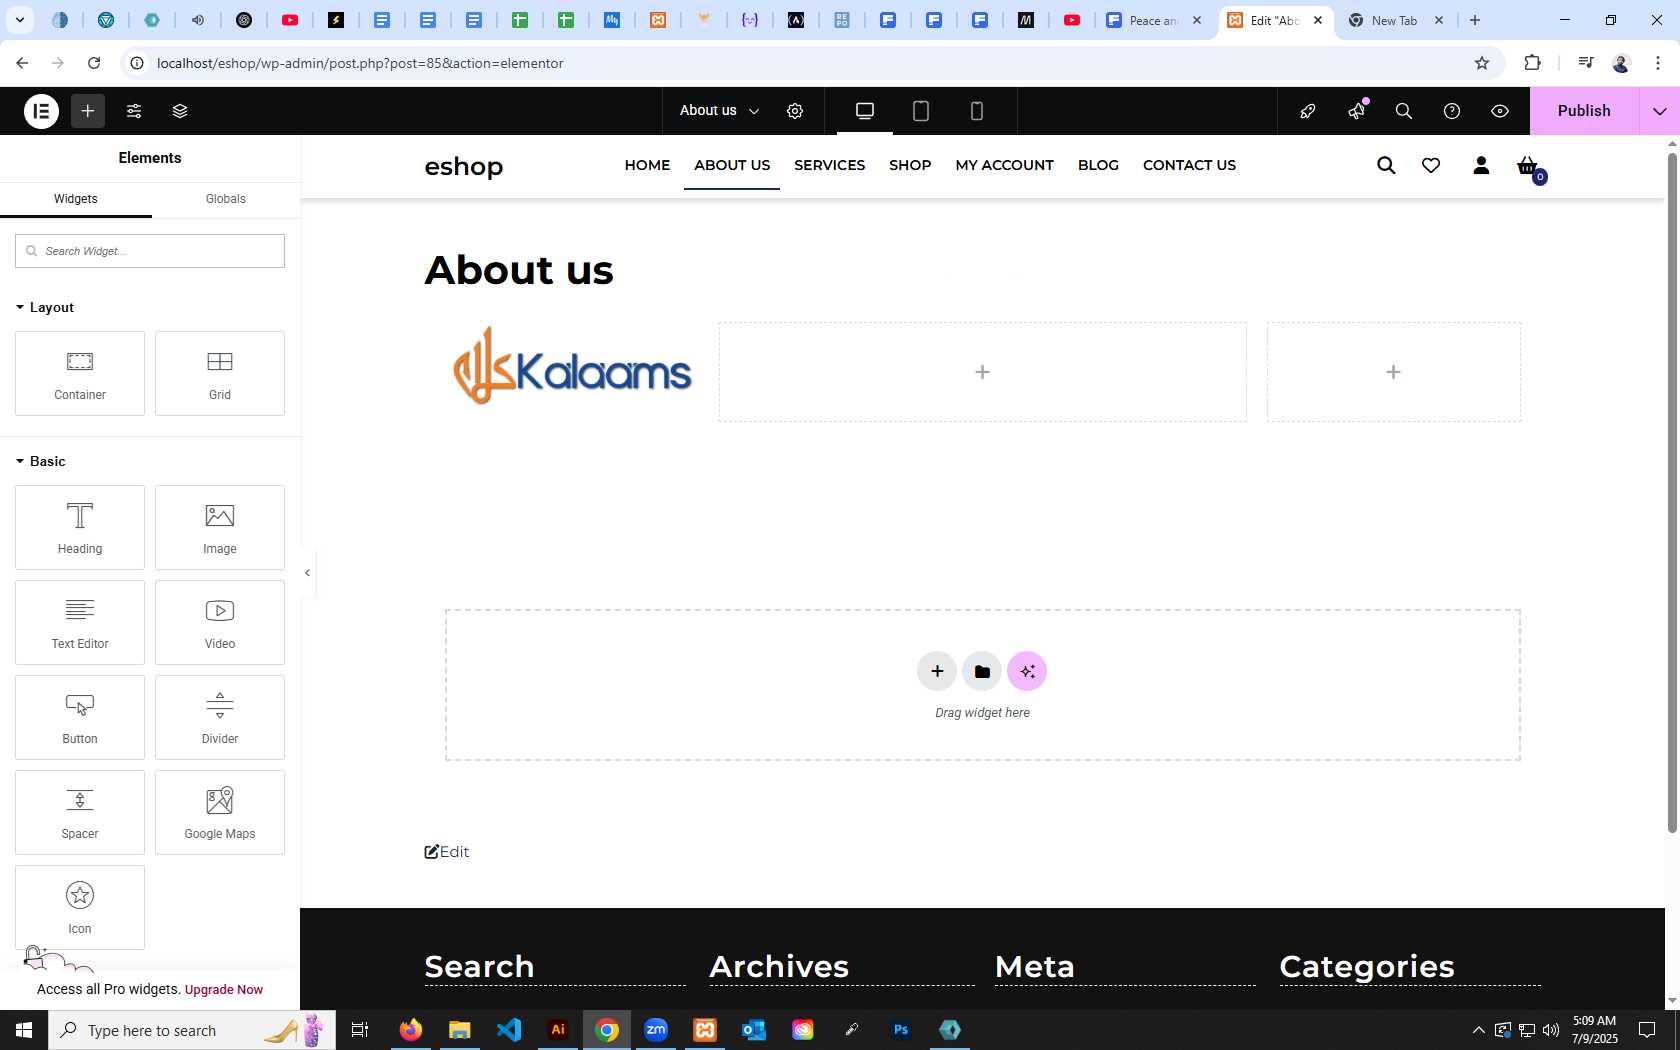
Task: Click the CONTACT US menu item
Action: (x=1189, y=165)
